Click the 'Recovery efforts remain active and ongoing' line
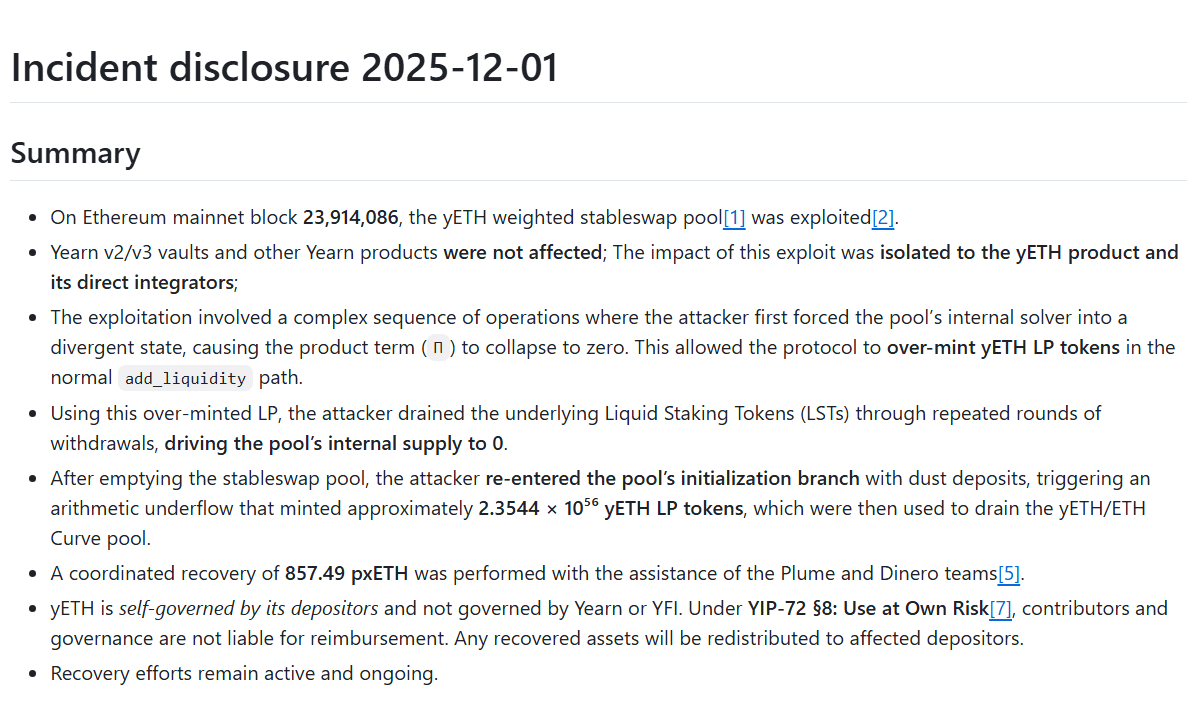Viewport: 1200px width, 705px height. click(244, 674)
